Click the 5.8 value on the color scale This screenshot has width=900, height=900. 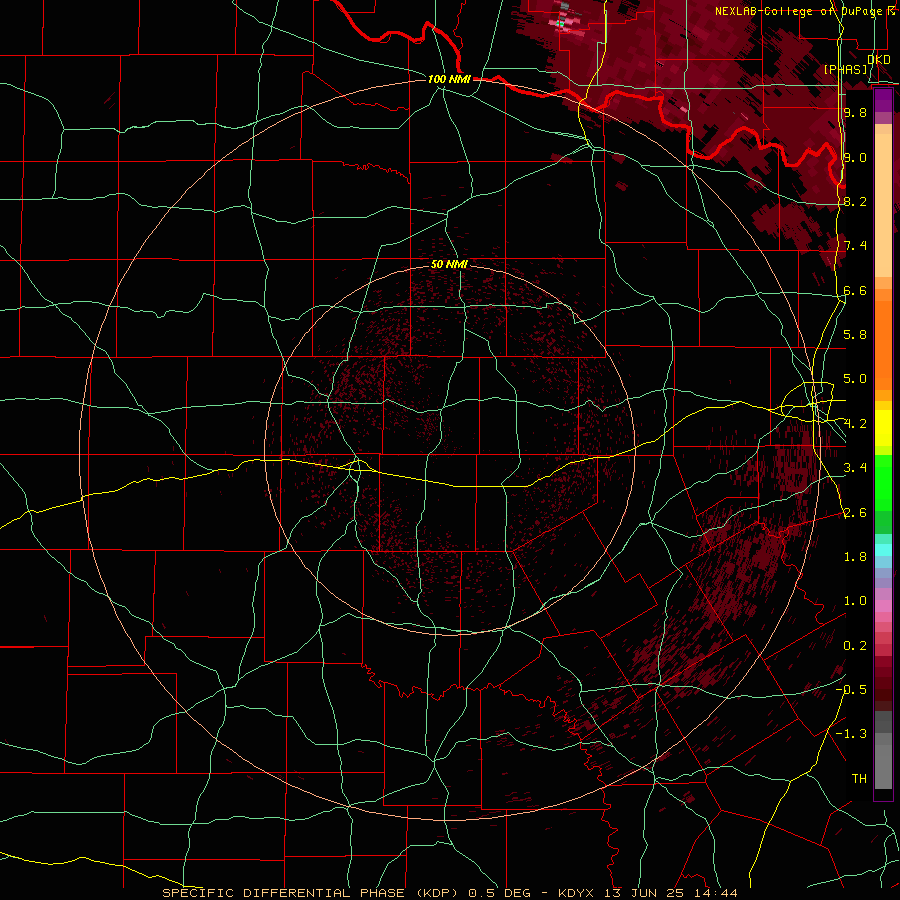855,335
